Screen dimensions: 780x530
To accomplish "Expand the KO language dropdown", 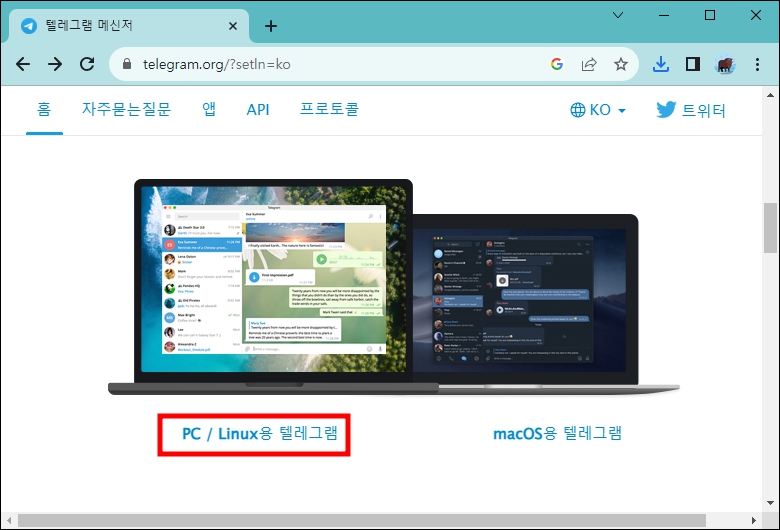I will click(x=598, y=109).
